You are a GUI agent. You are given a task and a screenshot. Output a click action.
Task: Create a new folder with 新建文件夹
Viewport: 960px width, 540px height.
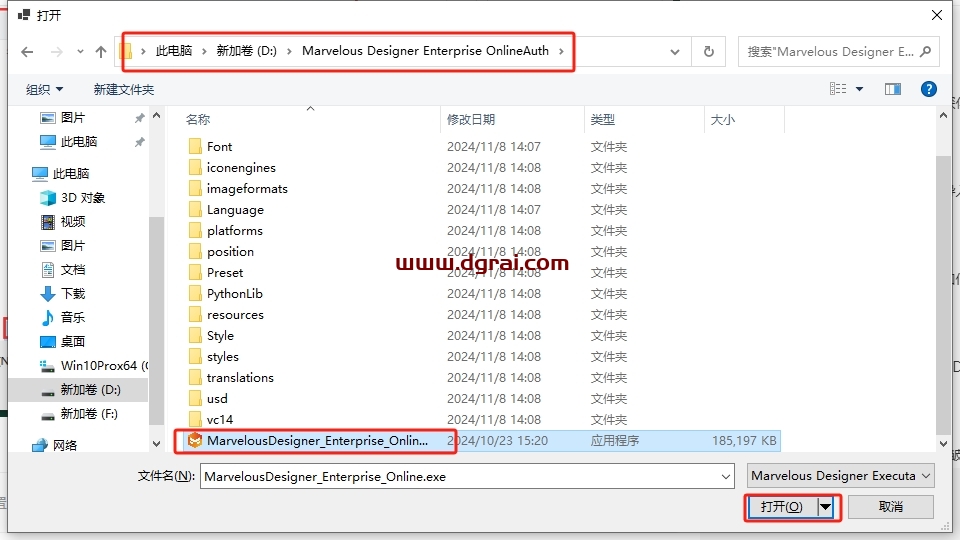[124, 89]
